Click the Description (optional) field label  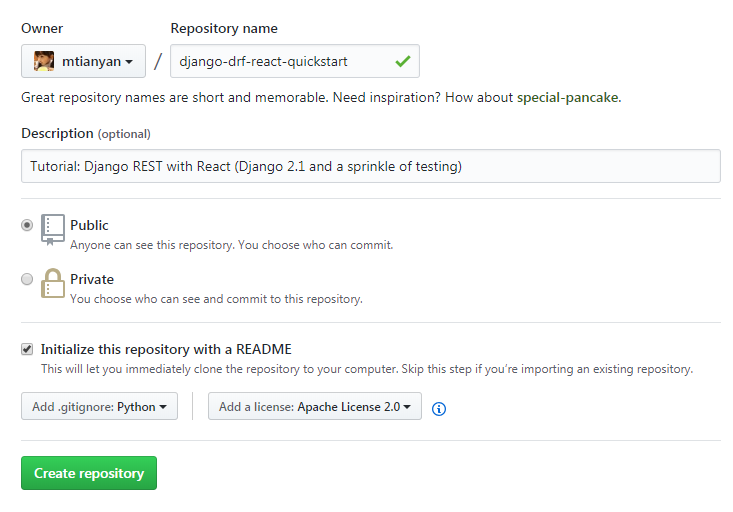[86, 133]
